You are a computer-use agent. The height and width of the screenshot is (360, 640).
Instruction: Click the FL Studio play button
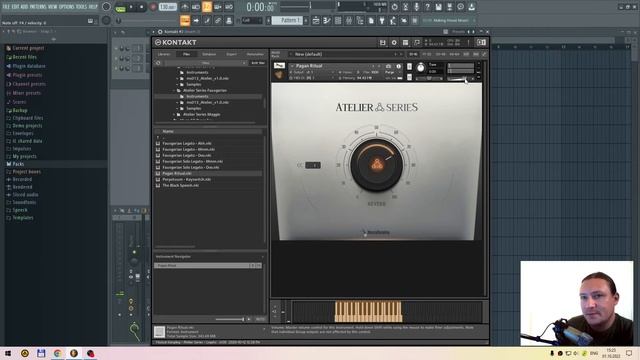131,7
